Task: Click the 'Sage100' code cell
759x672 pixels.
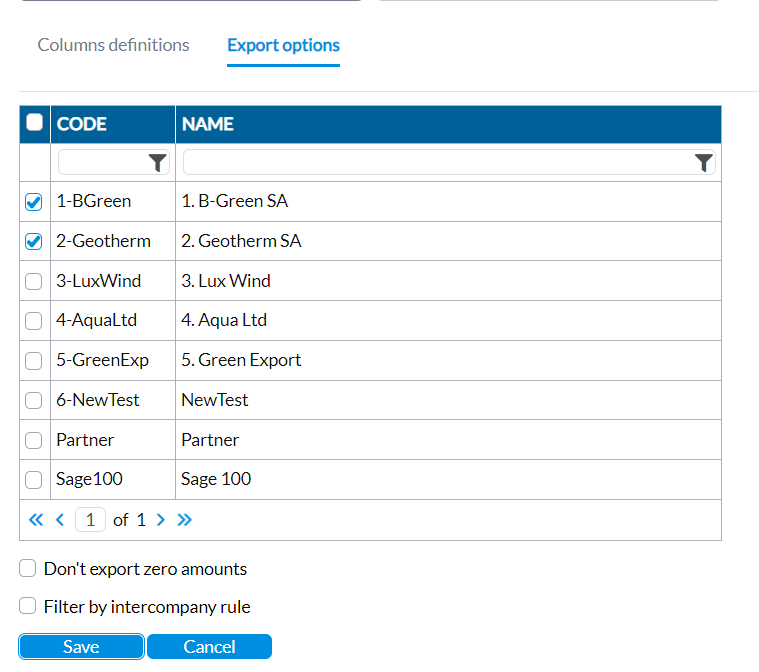Action: 113,480
